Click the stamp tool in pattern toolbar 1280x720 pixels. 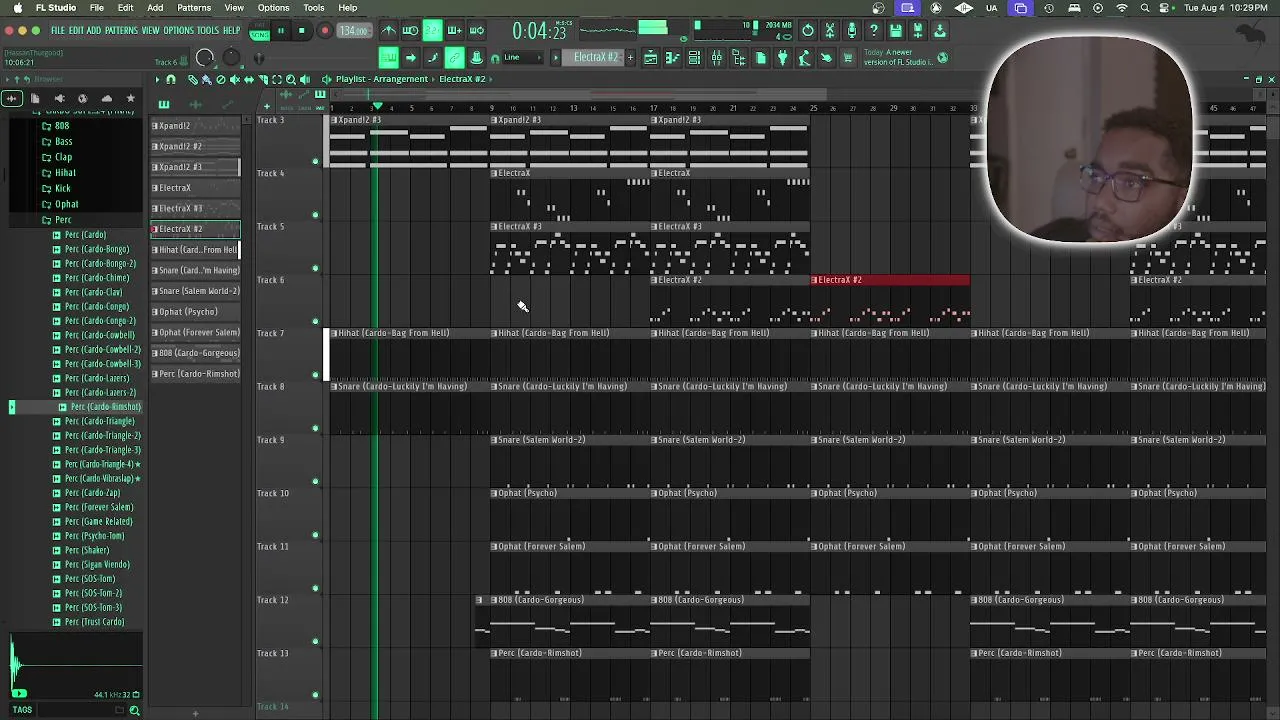coord(476,58)
